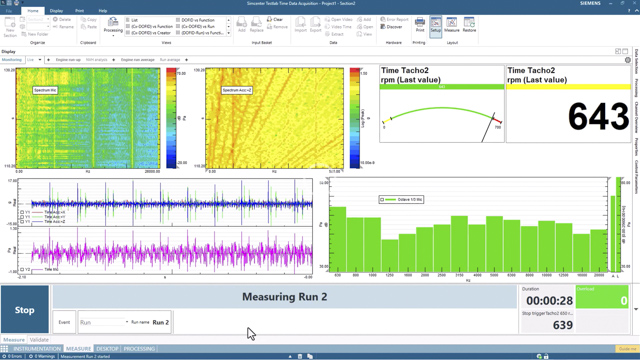The image size is (640, 360).
Task: Switch to the Measure layout icon
Action: pos(452,24)
